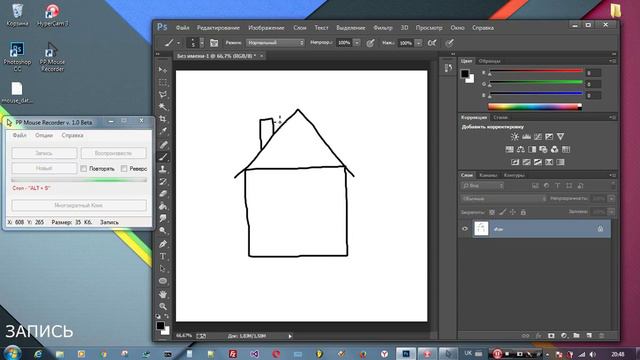Open the tool preset picker arrow
Viewport: 640px width, 360px height.
coord(178,43)
